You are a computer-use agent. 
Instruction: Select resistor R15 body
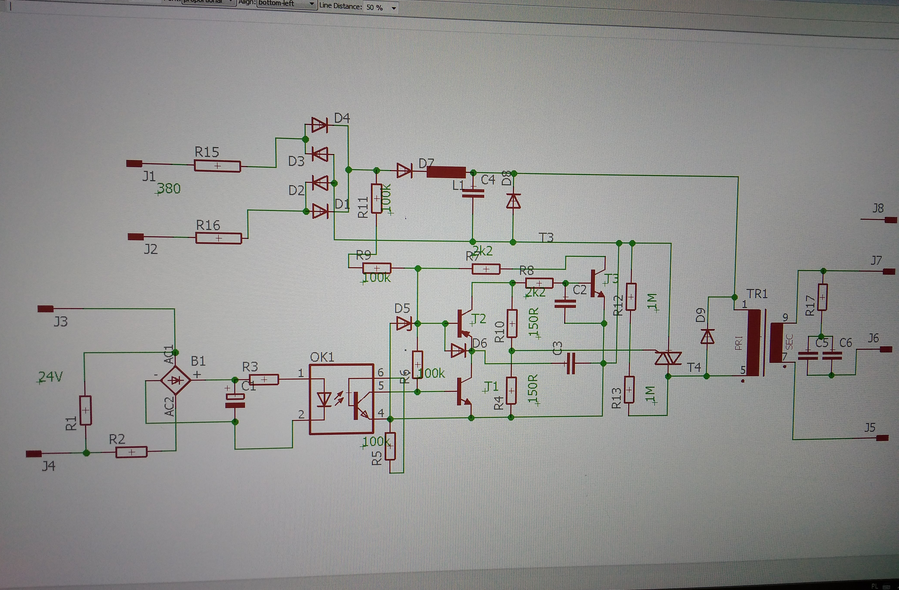[217, 166]
